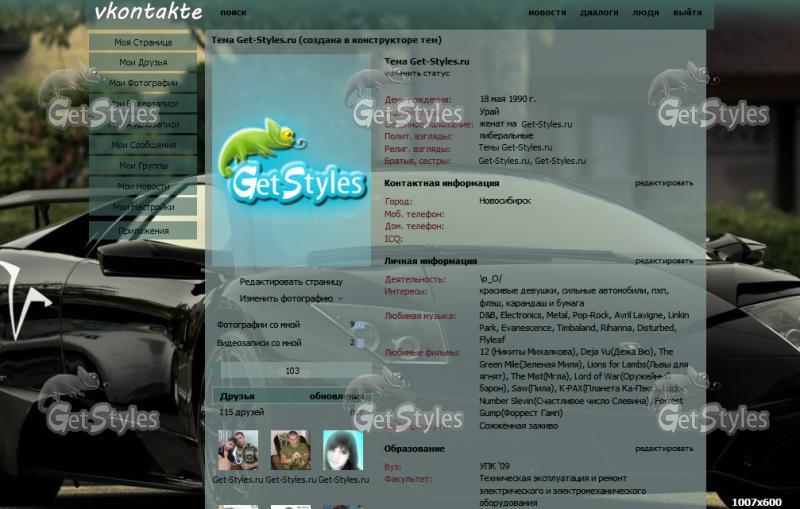Go to люди in the top bar
This screenshot has height=509, width=800.
point(646,13)
